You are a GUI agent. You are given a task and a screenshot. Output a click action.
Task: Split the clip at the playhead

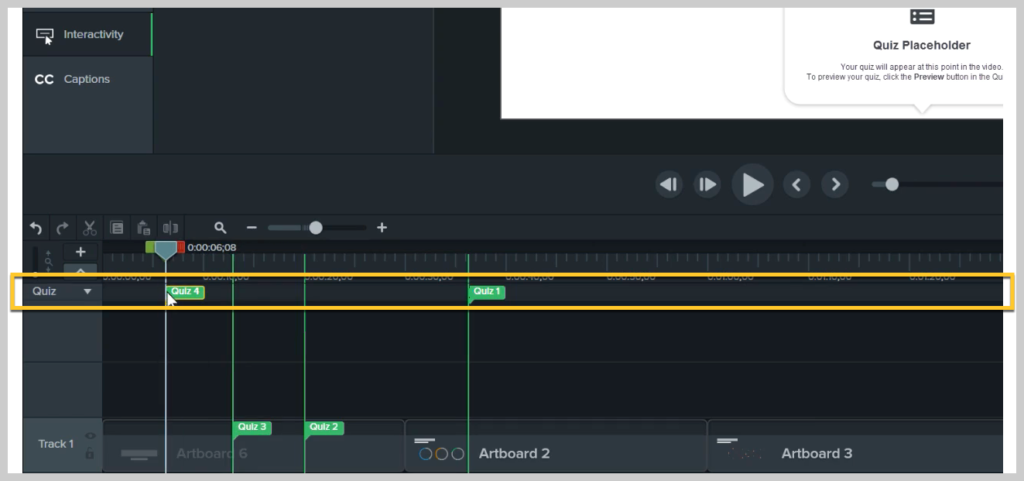pyautogui.click(x=170, y=228)
